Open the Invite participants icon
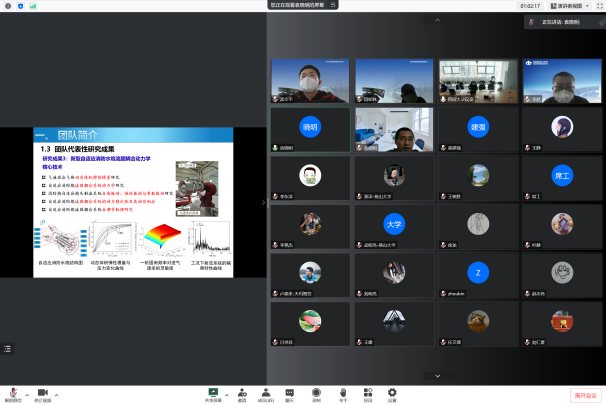Screen dimensions: 606x405 click(242, 395)
